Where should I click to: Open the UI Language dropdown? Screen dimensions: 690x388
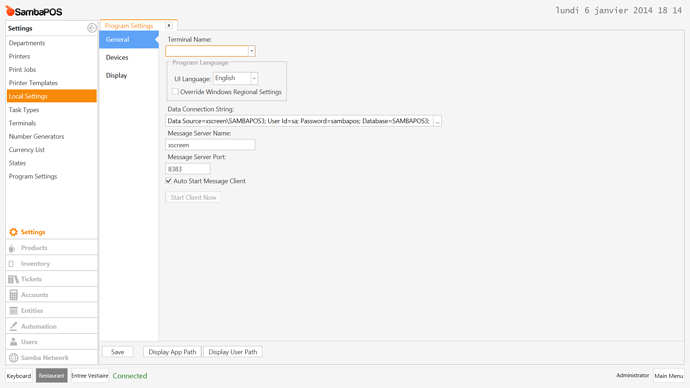tap(254, 78)
